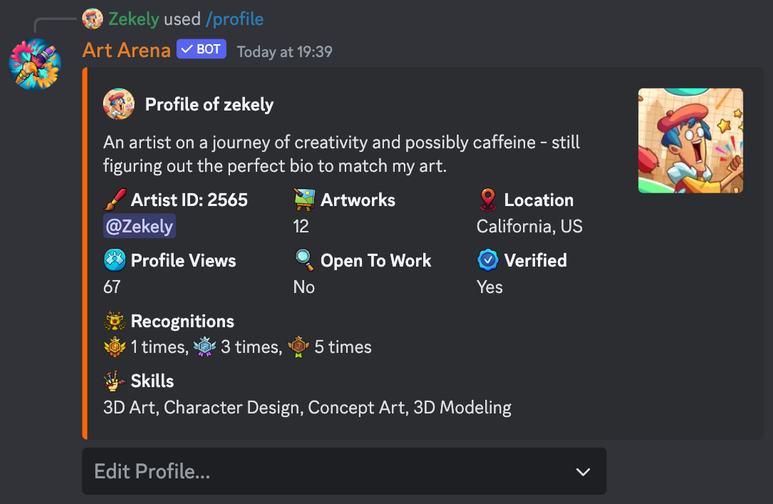Open the profile thumbnail image
Screen dimensions: 773x504
(x=690, y=140)
